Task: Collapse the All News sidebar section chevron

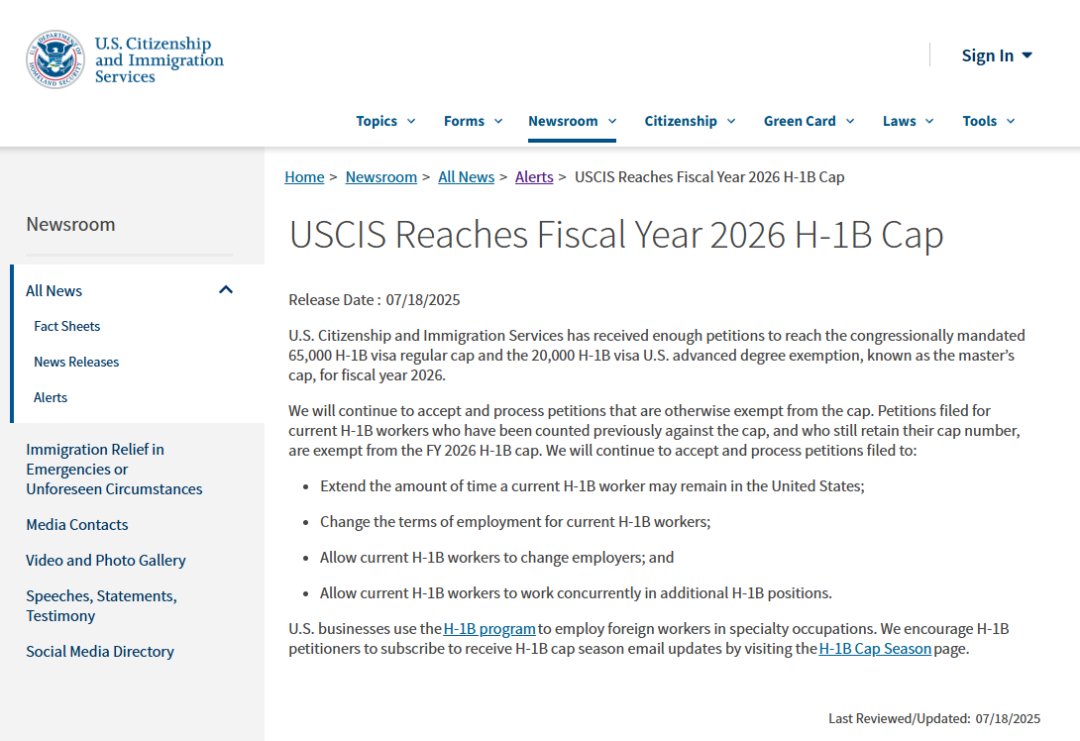Action: point(226,290)
